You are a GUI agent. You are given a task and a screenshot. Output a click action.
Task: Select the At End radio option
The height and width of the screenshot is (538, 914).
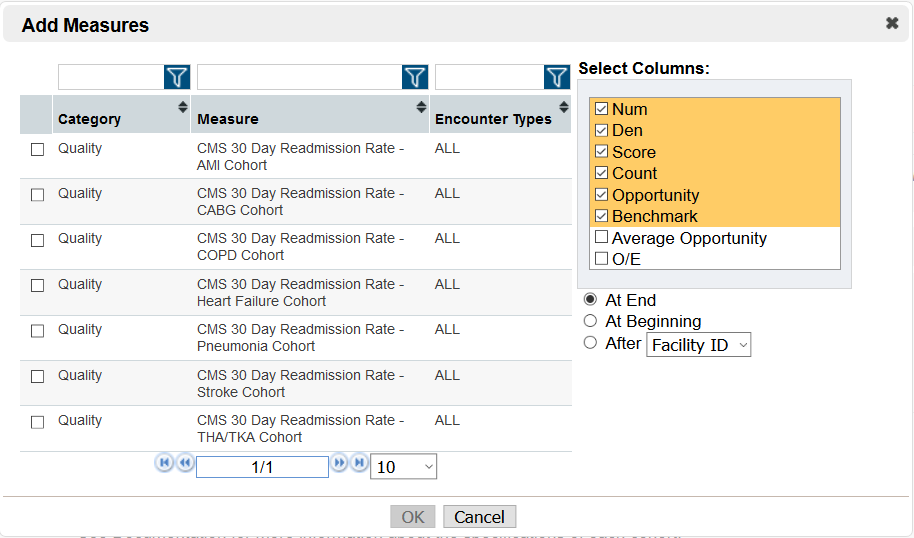[590, 300]
